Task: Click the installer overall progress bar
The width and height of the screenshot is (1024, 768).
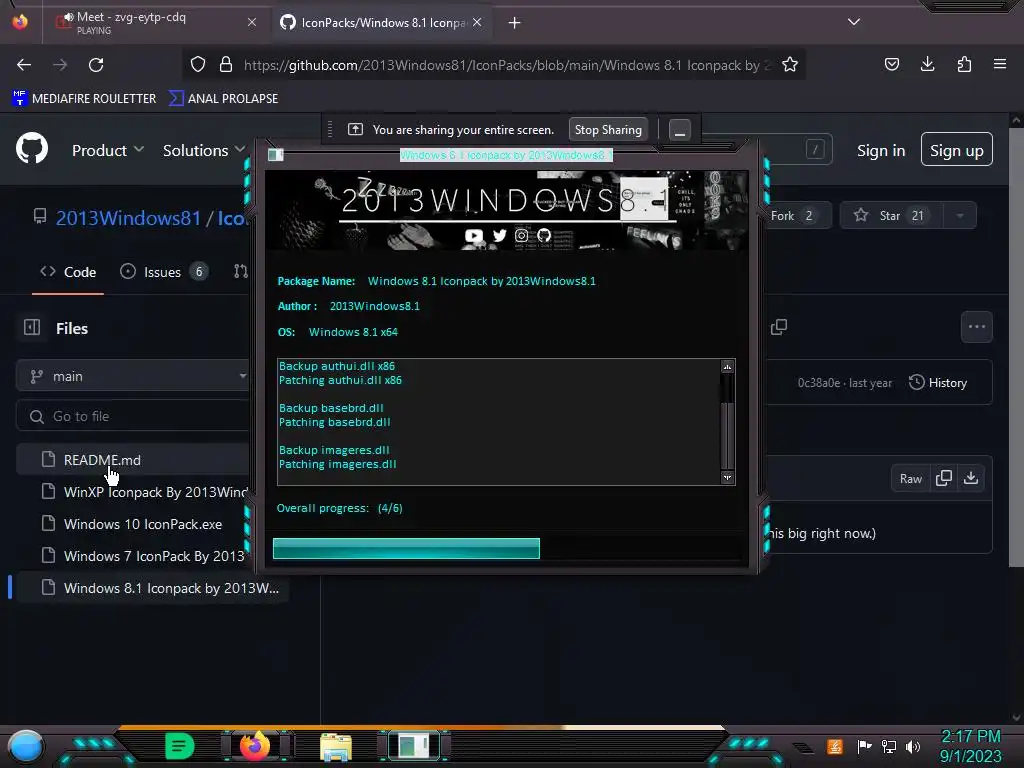Action: (x=507, y=549)
